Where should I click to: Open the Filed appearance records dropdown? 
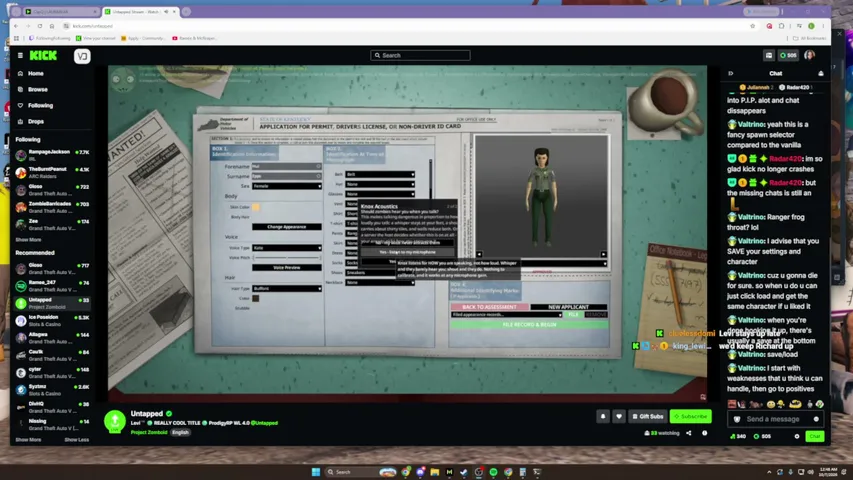pyautogui.click(x=506, y=315)
